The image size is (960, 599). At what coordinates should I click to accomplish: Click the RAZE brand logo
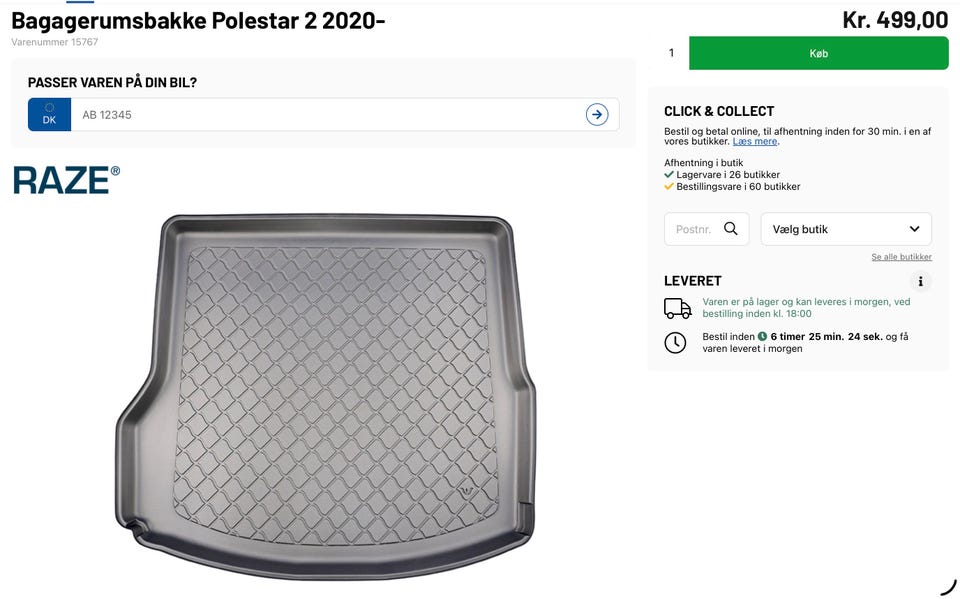pyautogui.click(x=66, y=180)
